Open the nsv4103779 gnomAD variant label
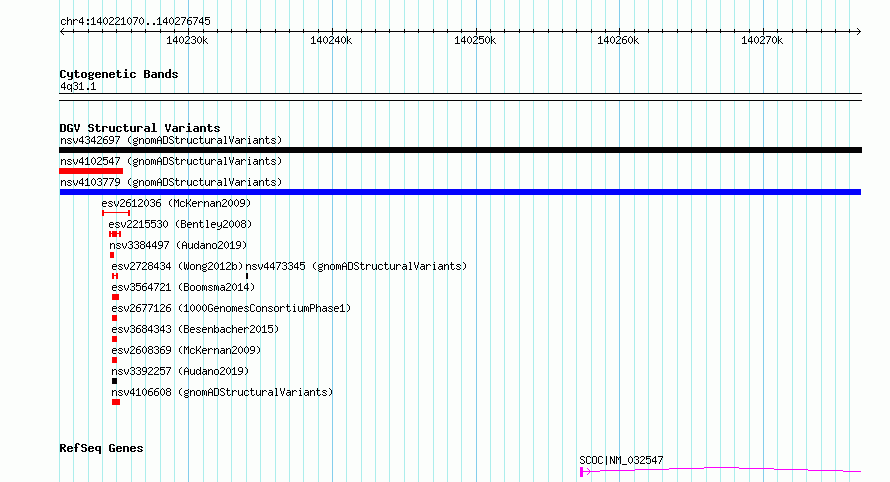Viewport: 890px width, 482px height. [x=171, y=182]
